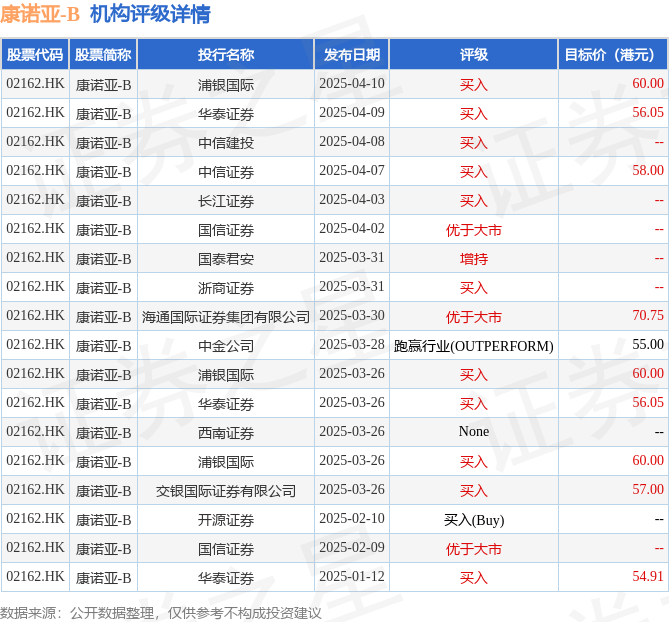Screen dimensions: 669x622
Task: Click the date 2025-04-07
Action: pyautogui.click(x=352, y=171)
